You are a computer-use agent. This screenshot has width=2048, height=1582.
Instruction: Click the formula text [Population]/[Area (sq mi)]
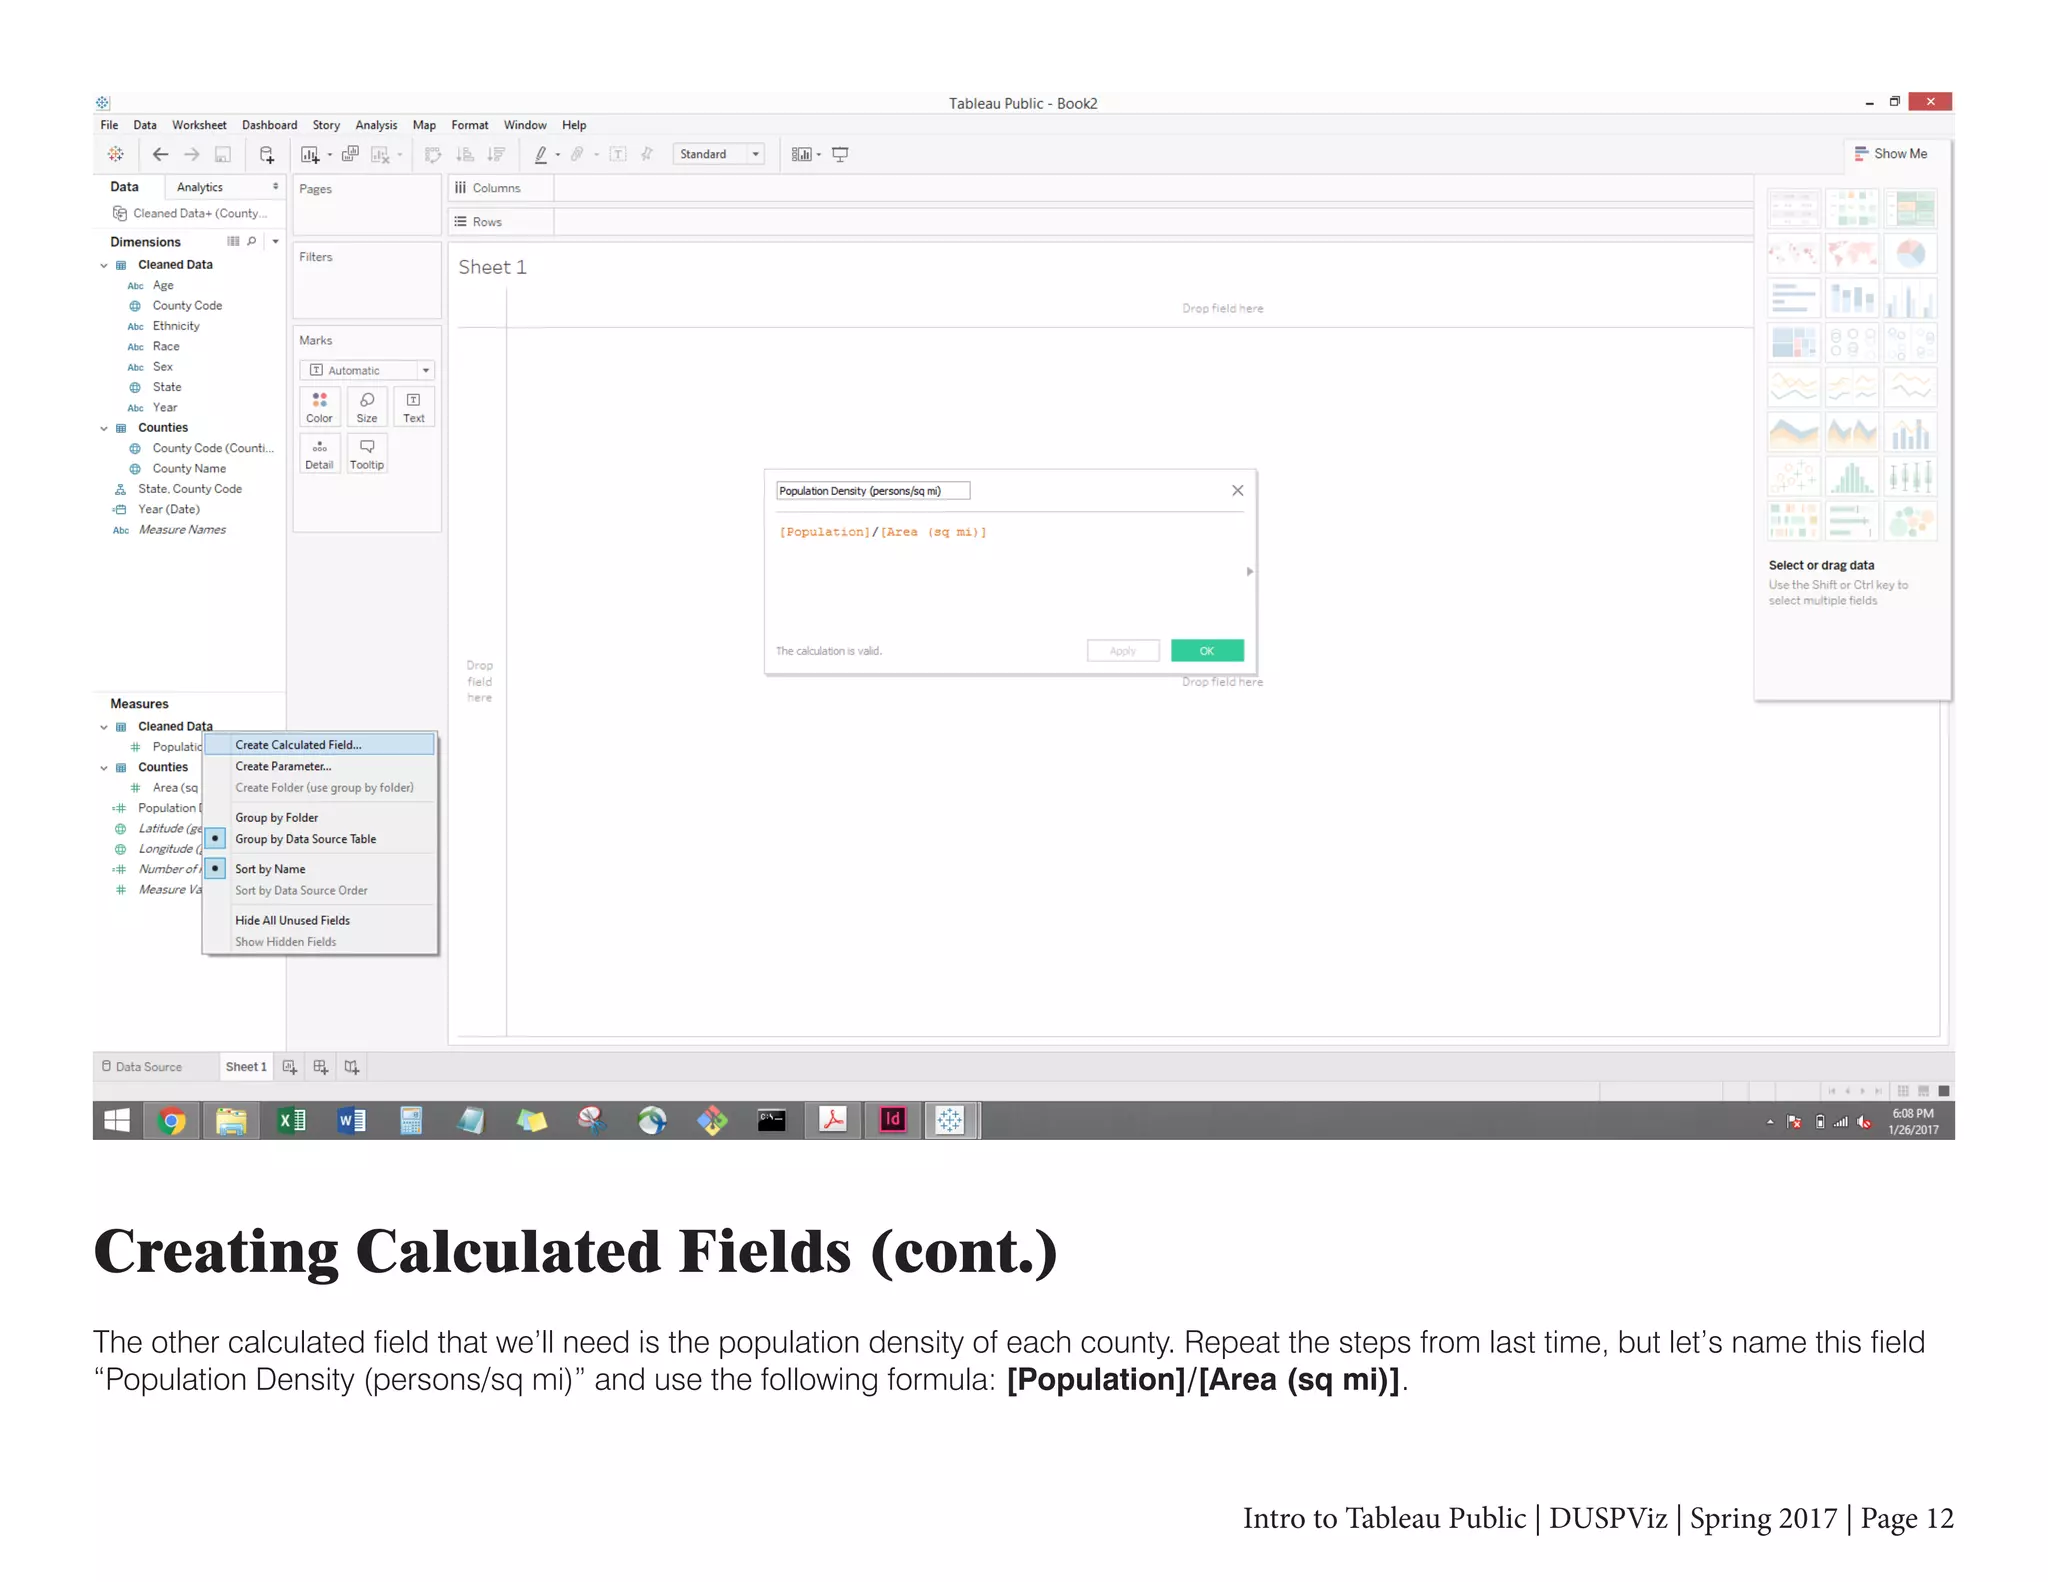(883, 532)
